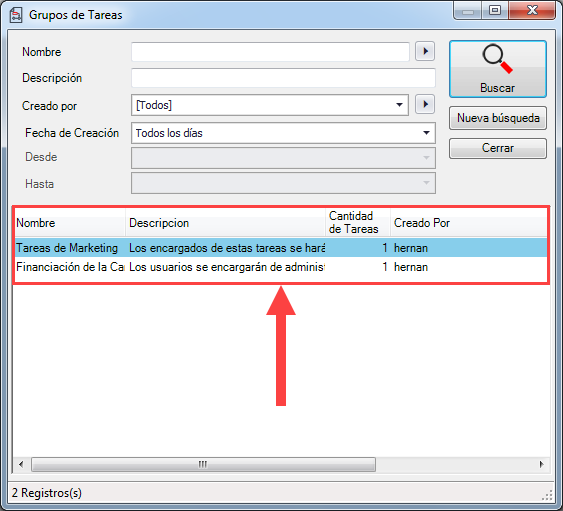Sort by the Descripcion column header
The height and width of the screenshot is (511, 563).
pyautogui.click(x=225, y=223)
